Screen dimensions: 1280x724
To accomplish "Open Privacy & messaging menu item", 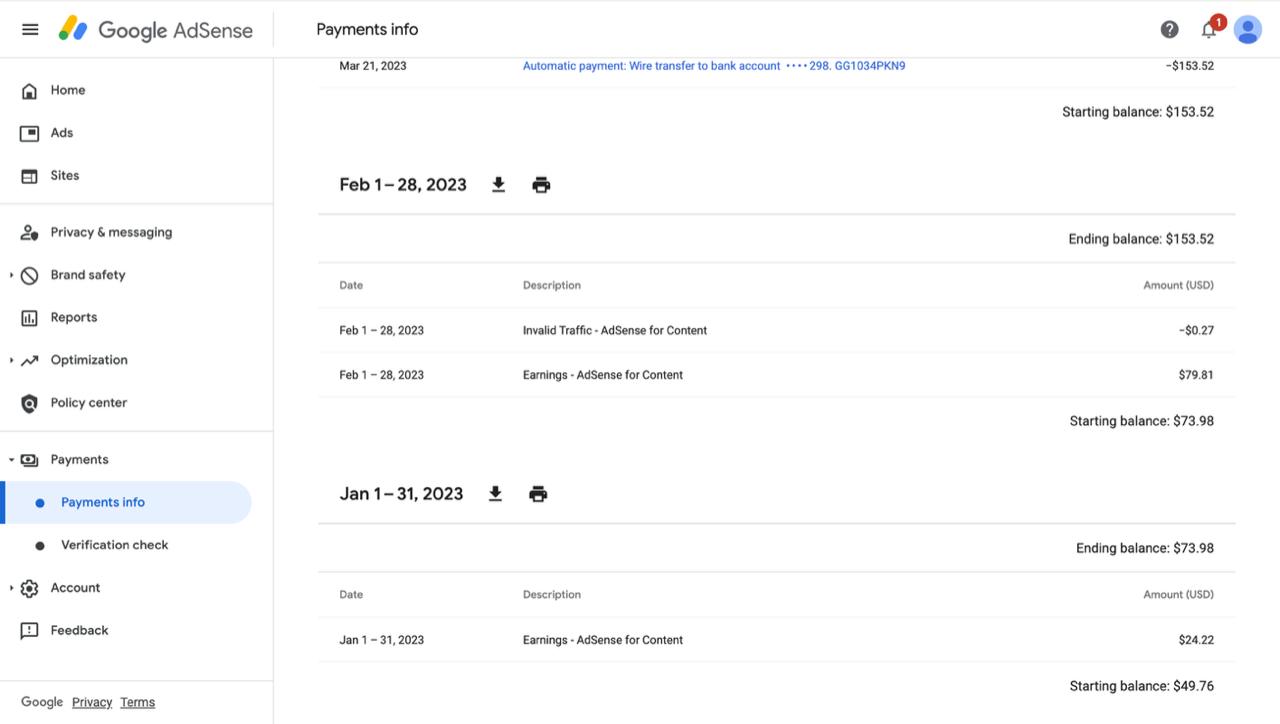I will tap(111, 232).
